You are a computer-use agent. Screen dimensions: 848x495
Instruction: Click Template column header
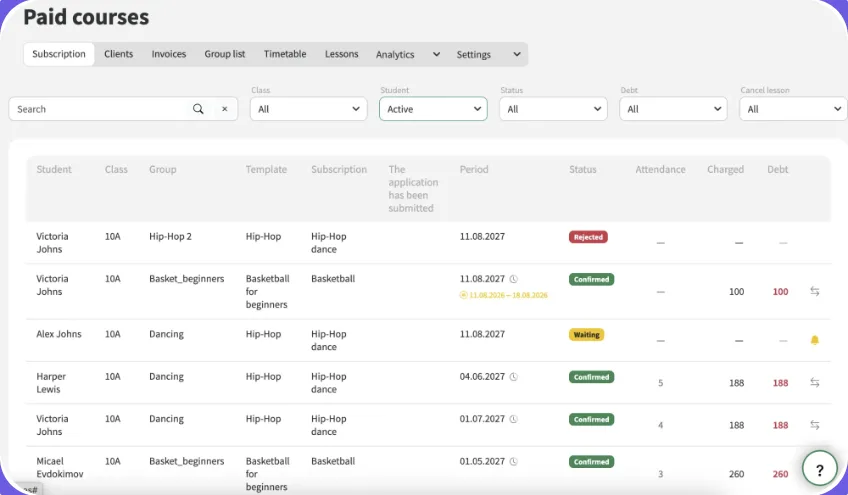266,169
